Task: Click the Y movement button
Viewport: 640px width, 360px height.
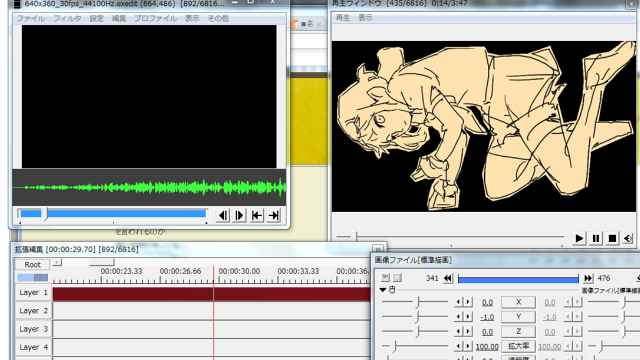Action: point(518,317)
